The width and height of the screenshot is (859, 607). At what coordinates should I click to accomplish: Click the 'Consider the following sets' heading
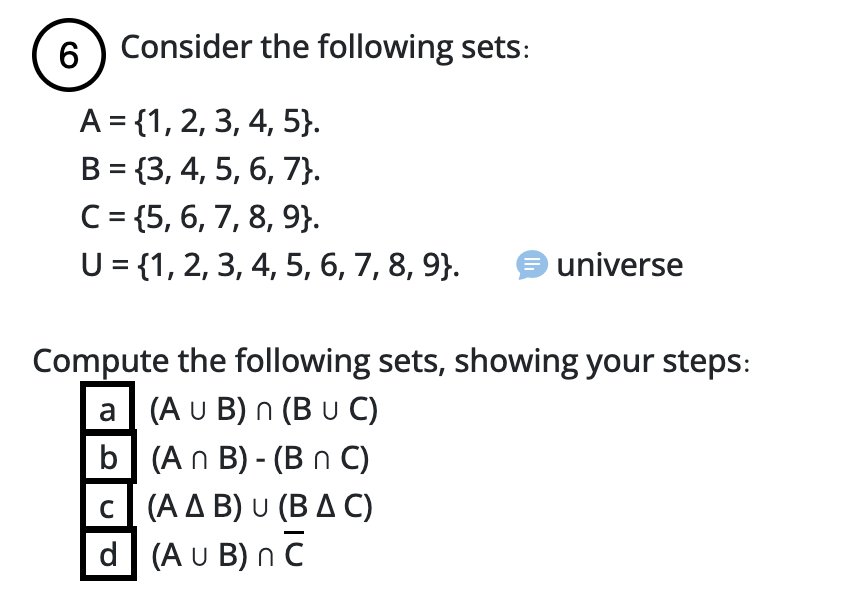pyautogui.click(x=325, y=48)
